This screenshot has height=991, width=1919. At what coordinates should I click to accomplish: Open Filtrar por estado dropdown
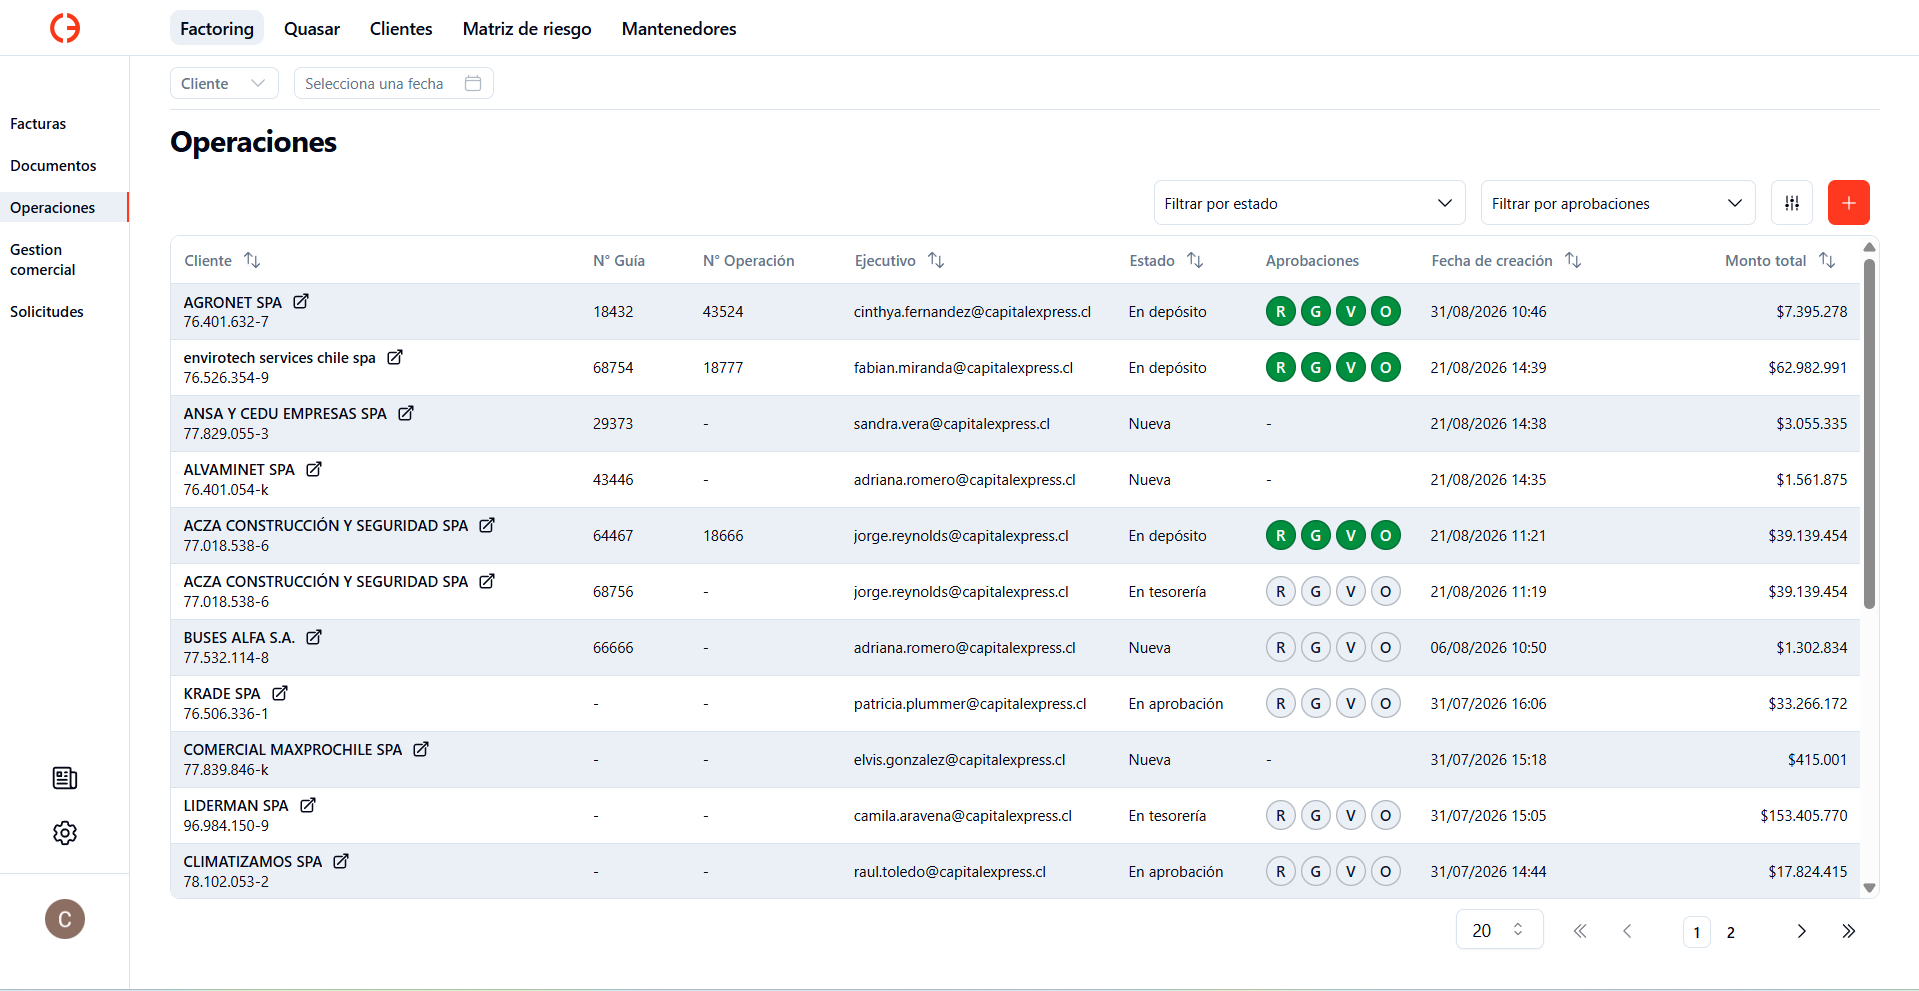tap(1309, 203)
